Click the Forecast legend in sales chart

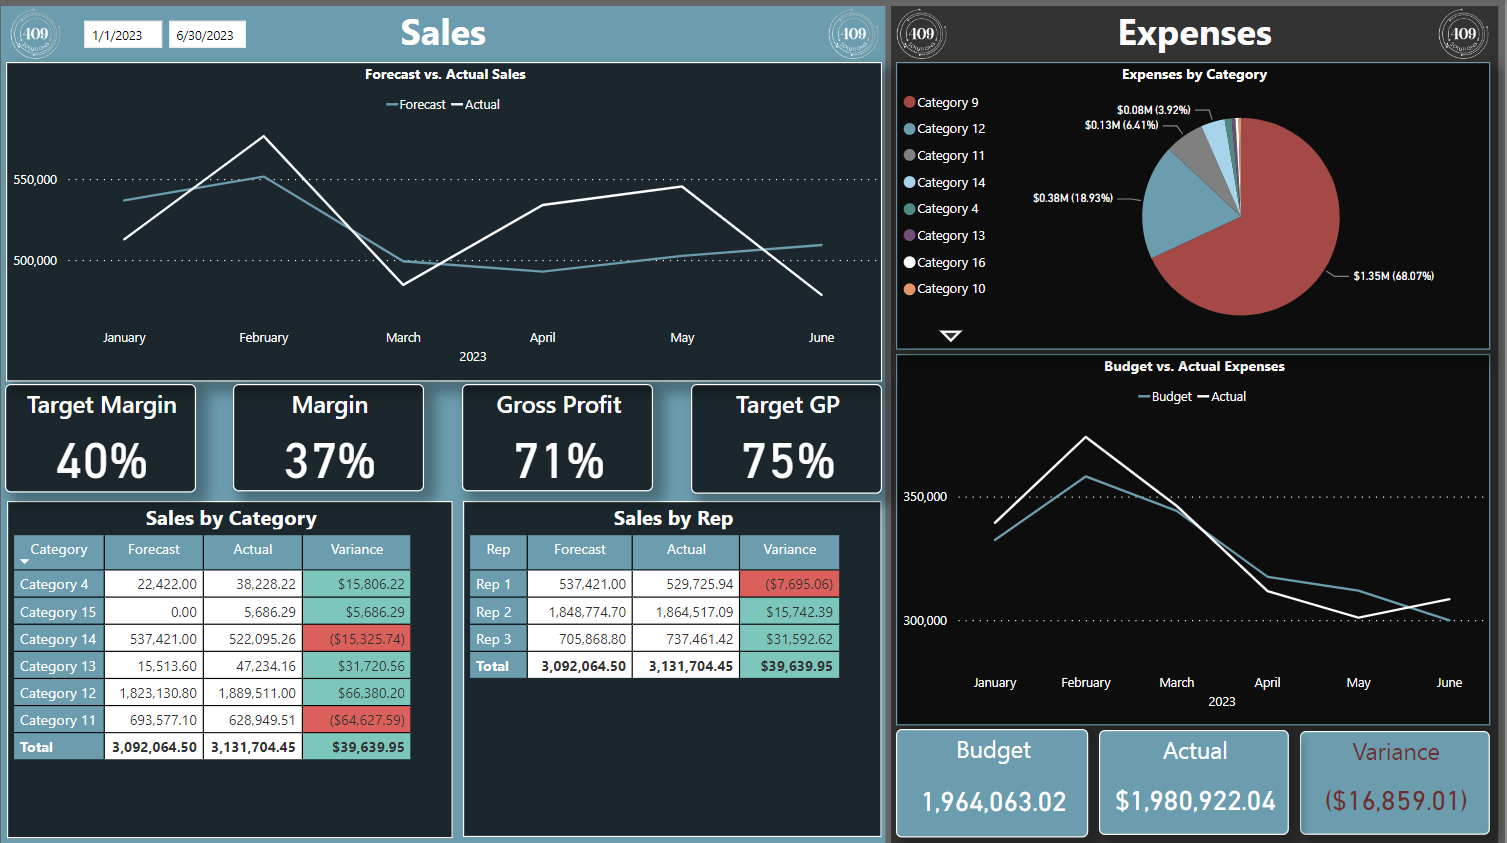[415, 104]
